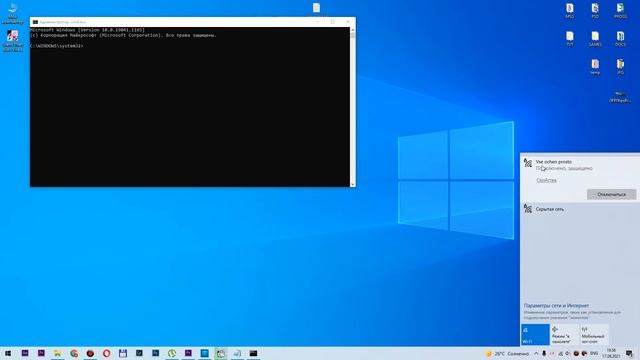
Task: Switch the ENG input language indicator
Action: tap(594, 353)
